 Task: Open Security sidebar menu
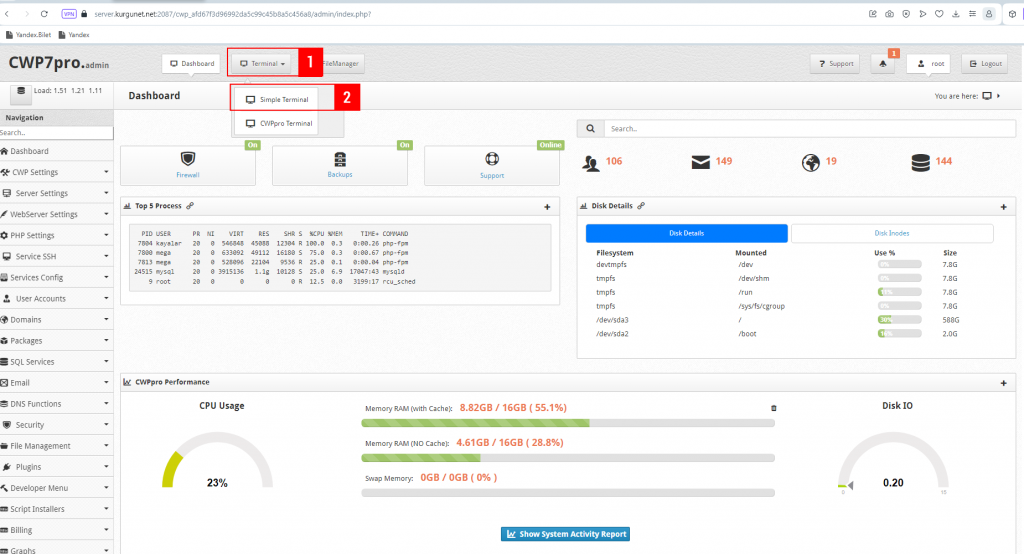coord(56,425)
